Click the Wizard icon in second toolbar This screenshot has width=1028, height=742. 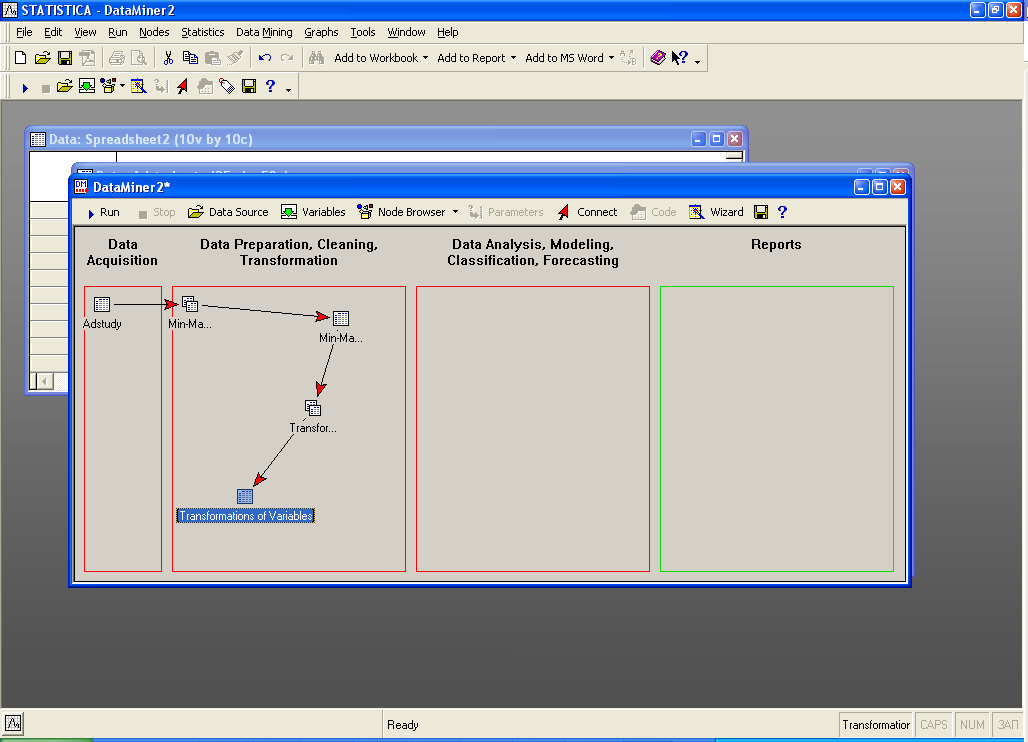pyautogui.click(x=138, y=87)
